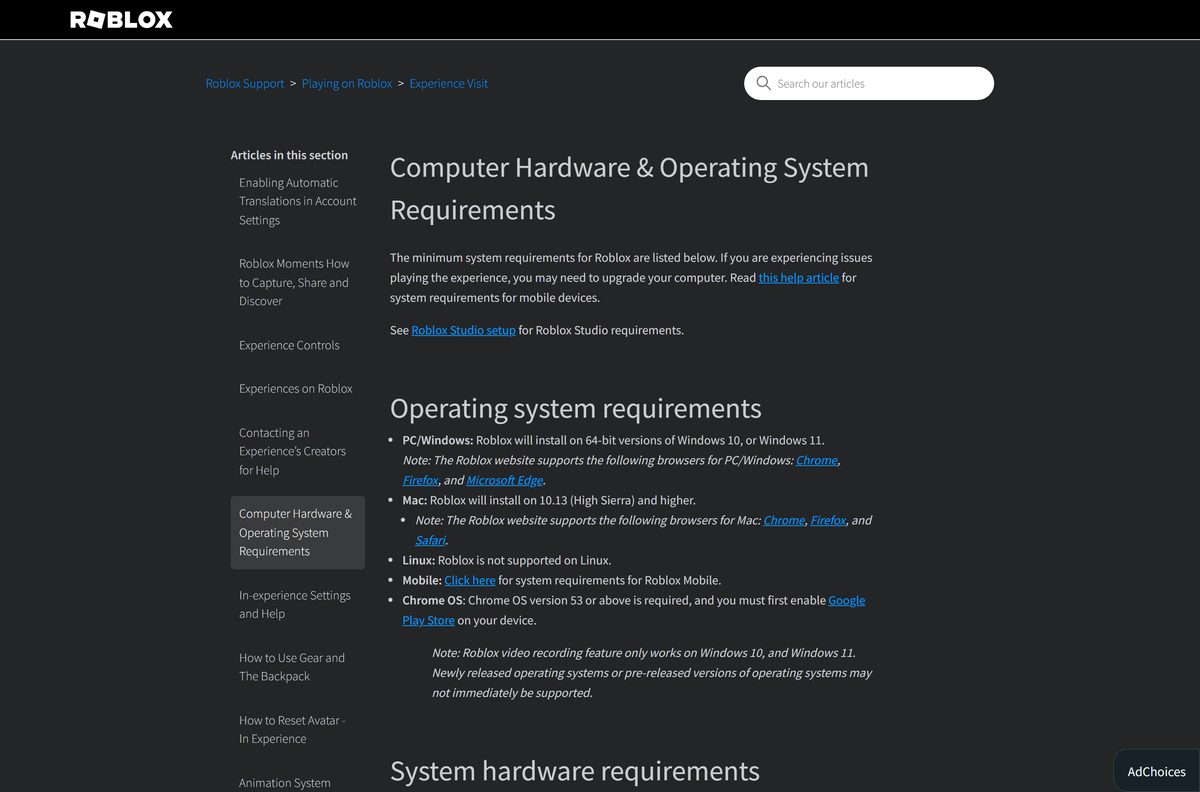Open In-experience Settings and Help article
The height and width of the screenshot is (792, 1200).
click(x=295, y=604)
